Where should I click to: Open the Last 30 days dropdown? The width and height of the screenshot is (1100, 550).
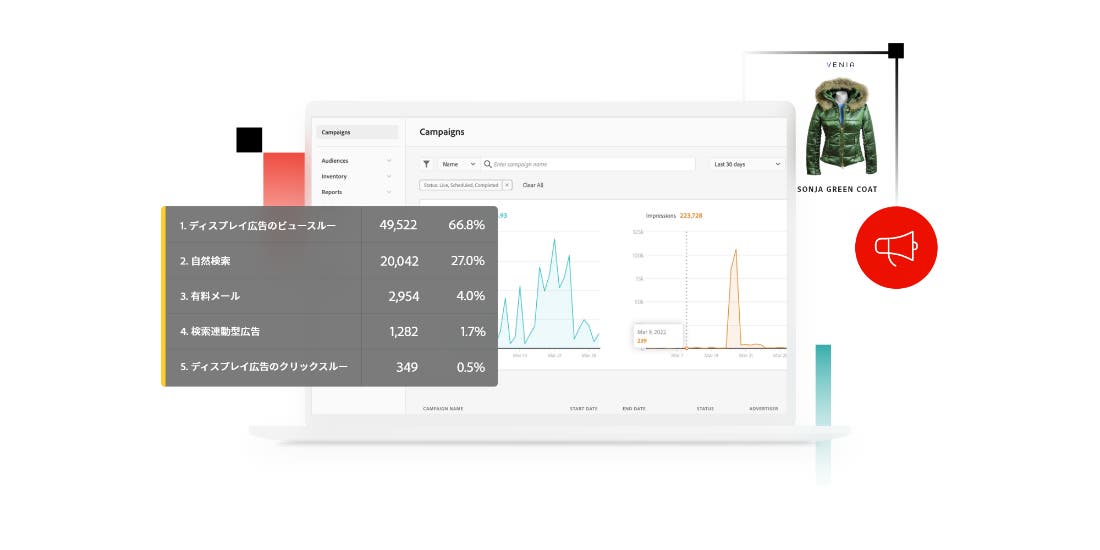(746, 164)
